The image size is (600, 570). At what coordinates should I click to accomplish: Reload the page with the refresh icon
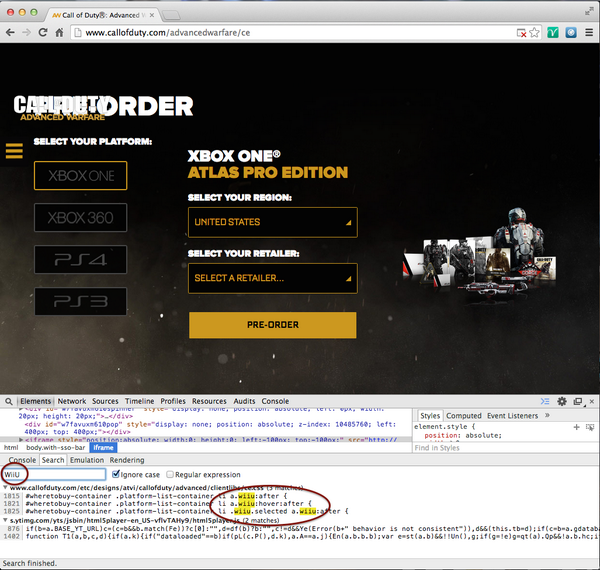pos(41,32)
